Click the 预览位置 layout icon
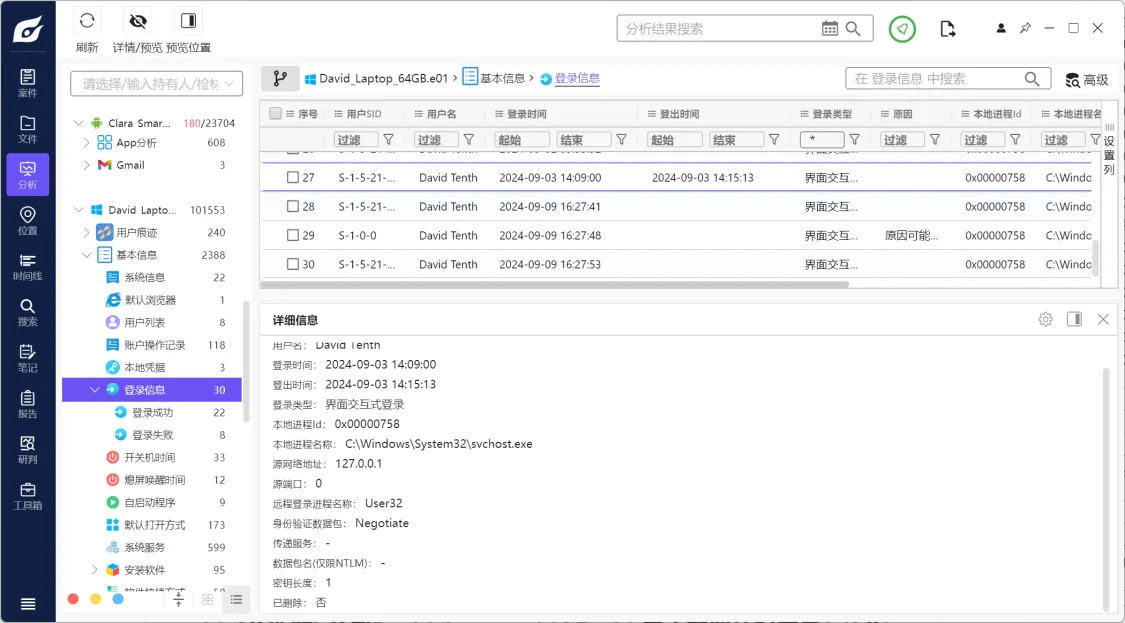This screenshot has height=623, width=1125. pos(189,21)
